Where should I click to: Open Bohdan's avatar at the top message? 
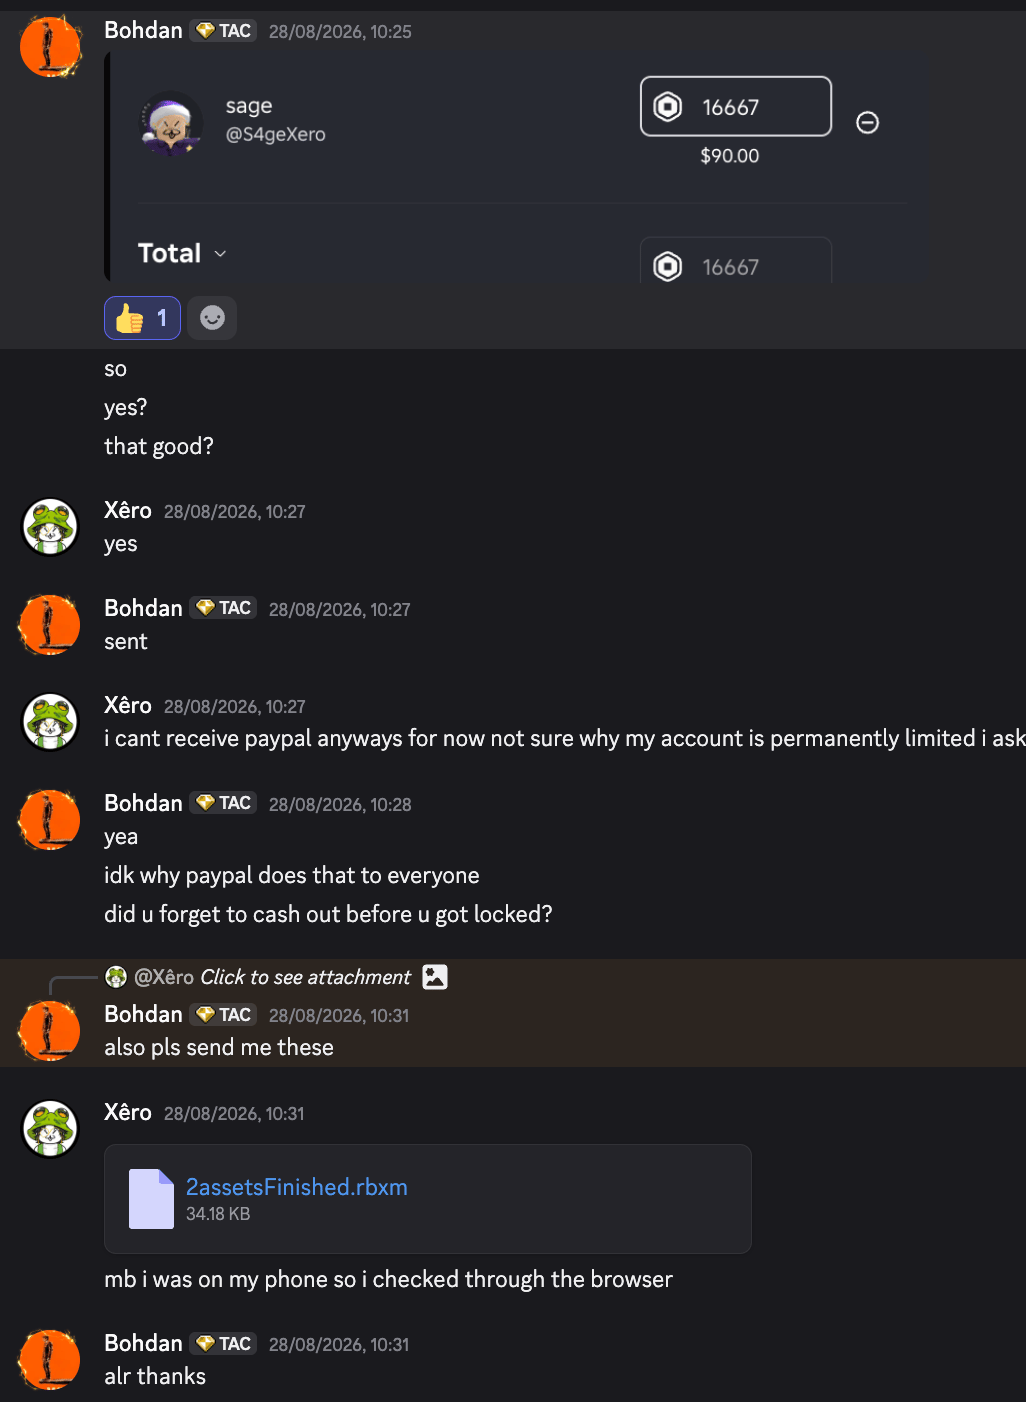tap(50, 46)
